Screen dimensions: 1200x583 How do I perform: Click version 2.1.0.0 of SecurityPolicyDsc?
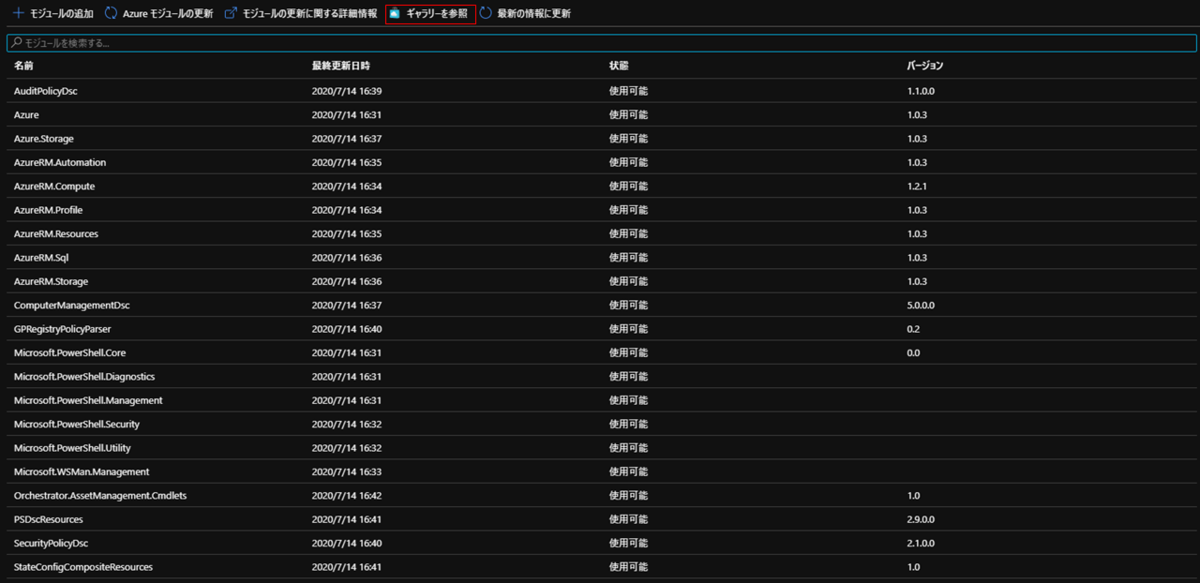921,543
